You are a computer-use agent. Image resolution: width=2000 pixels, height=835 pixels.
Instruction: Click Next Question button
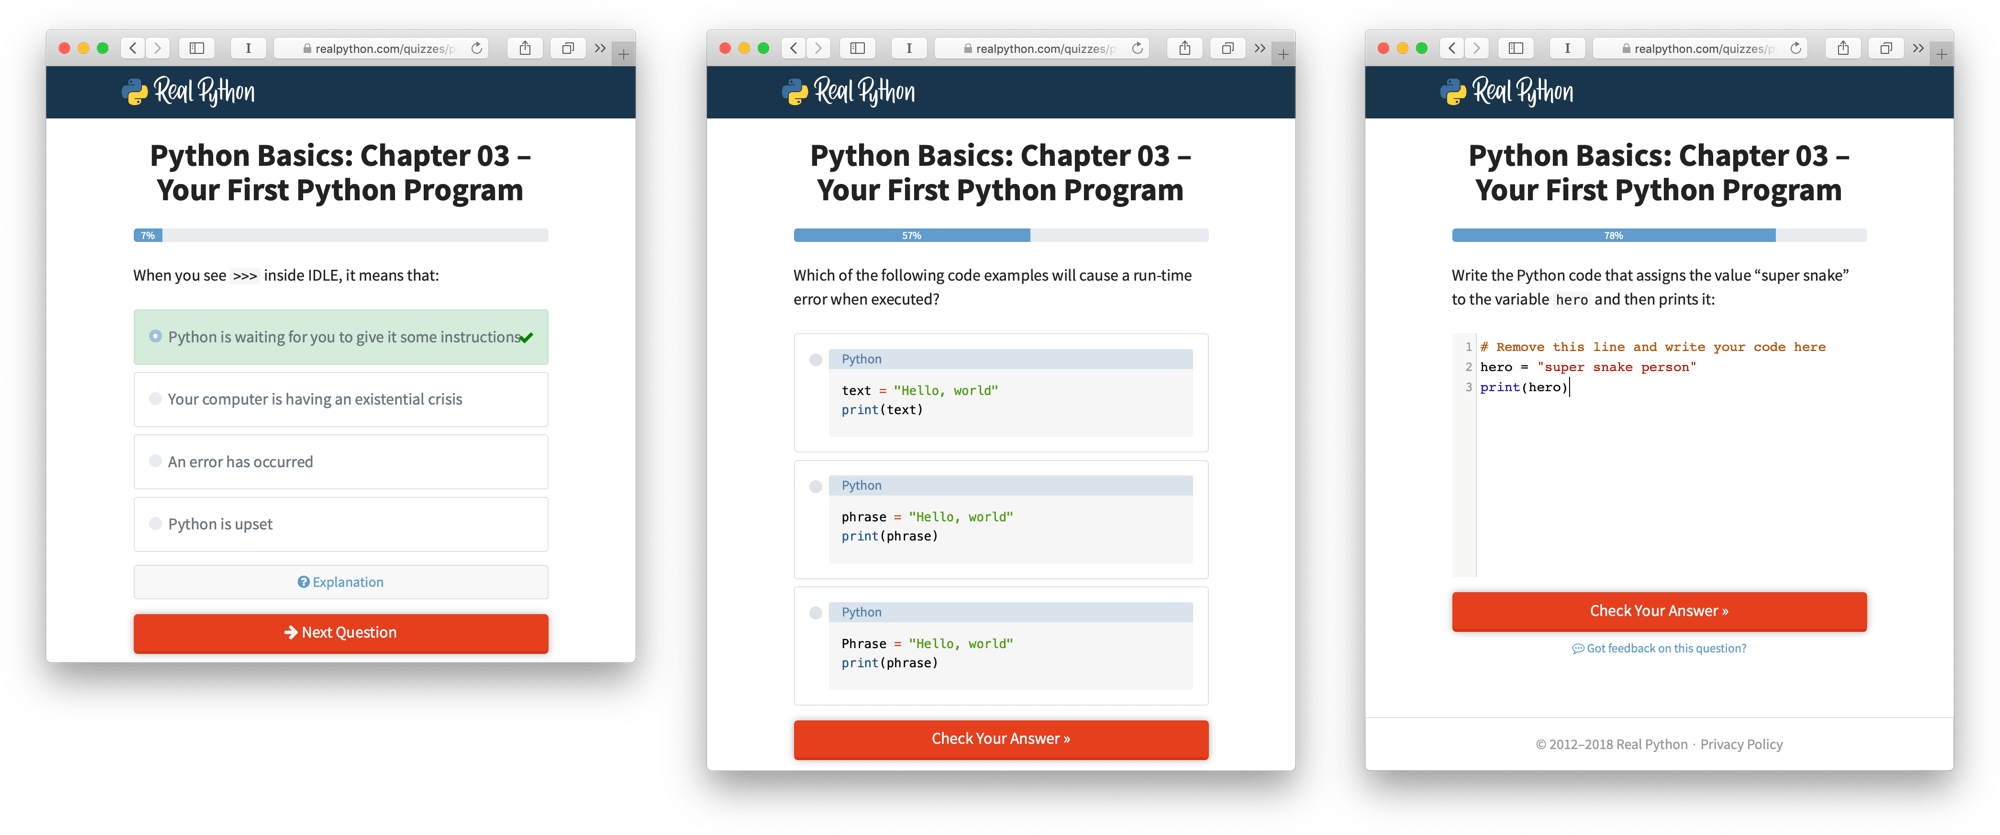tap(341, 633)
